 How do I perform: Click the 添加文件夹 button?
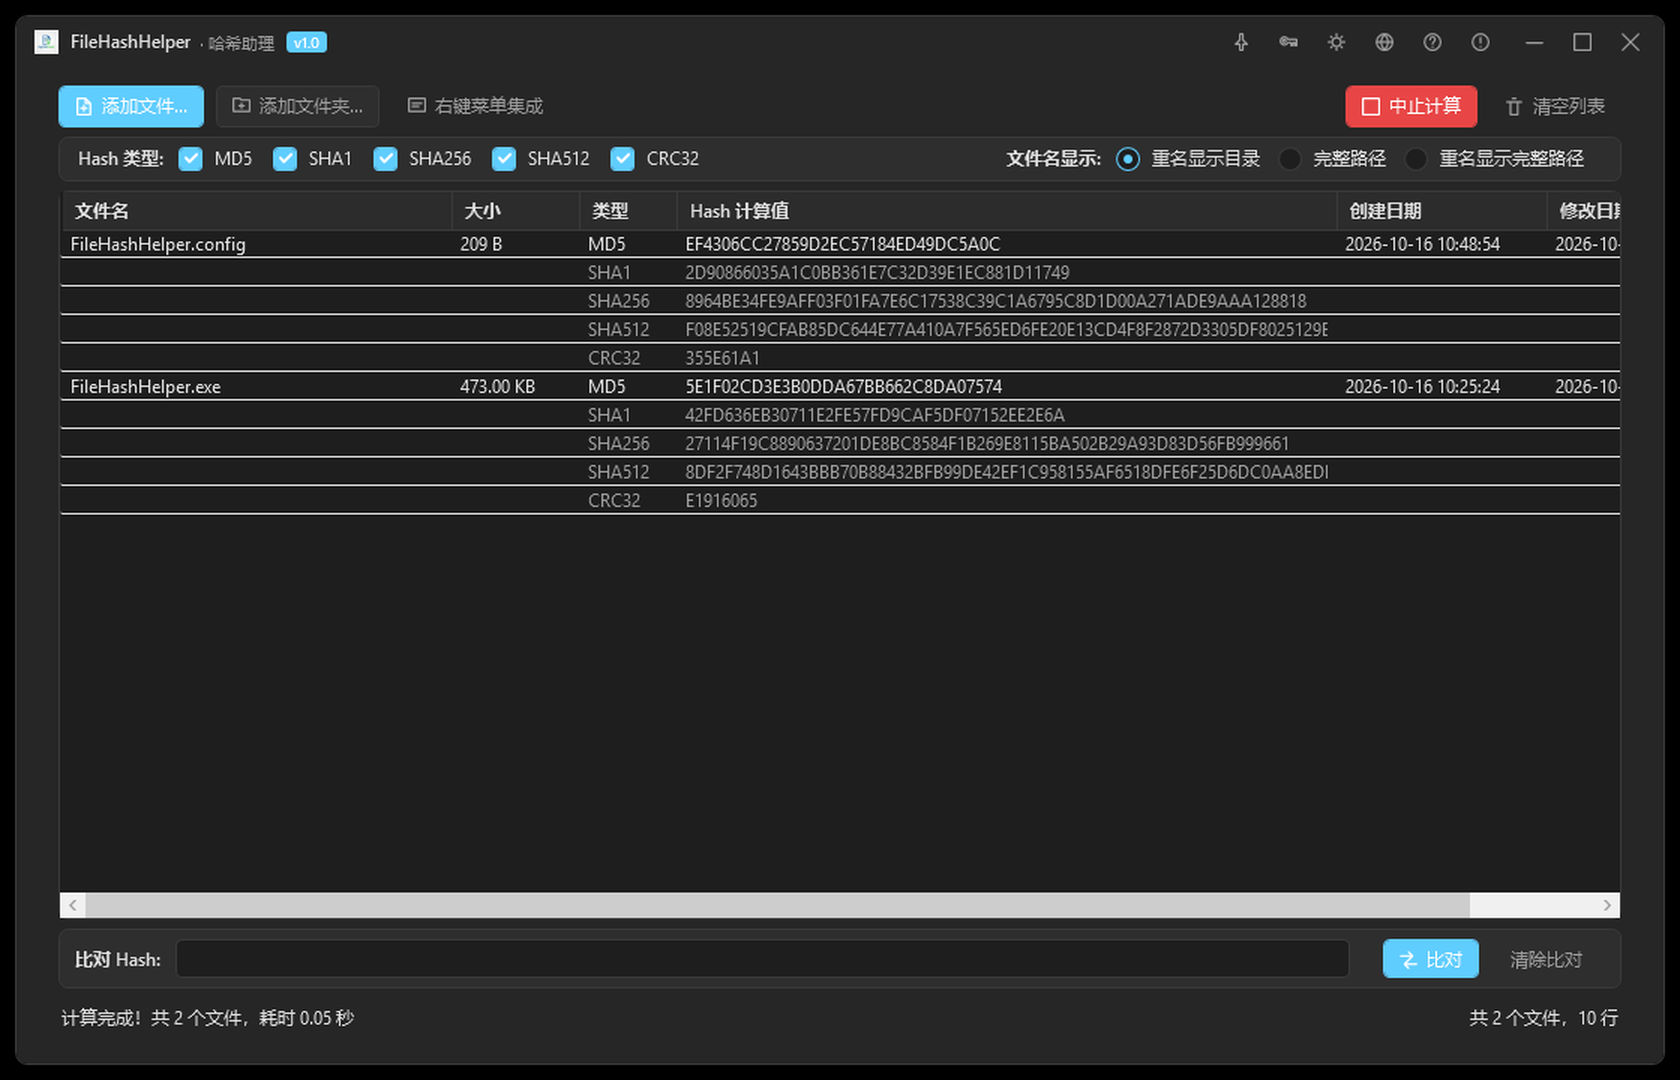coord(298,106)
